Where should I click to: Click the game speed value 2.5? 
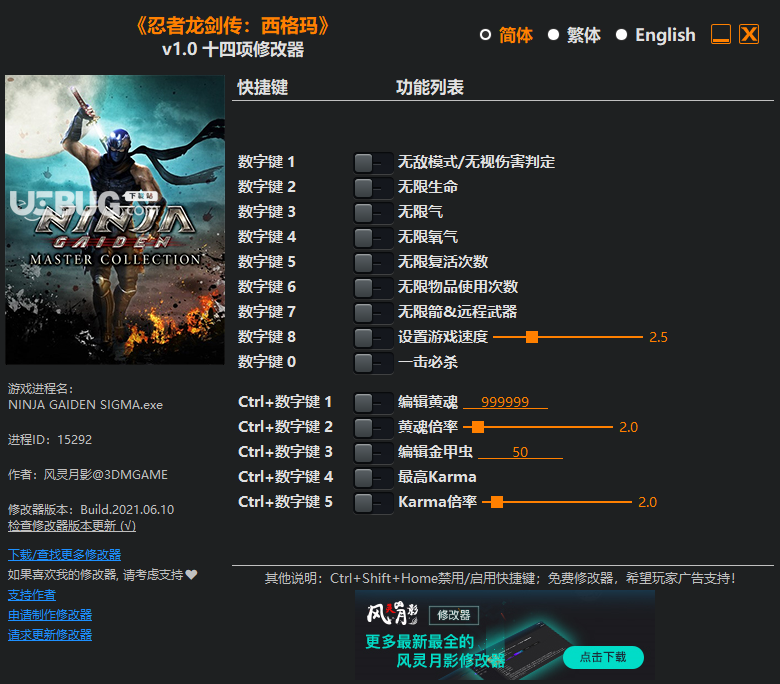click(658, 337)
